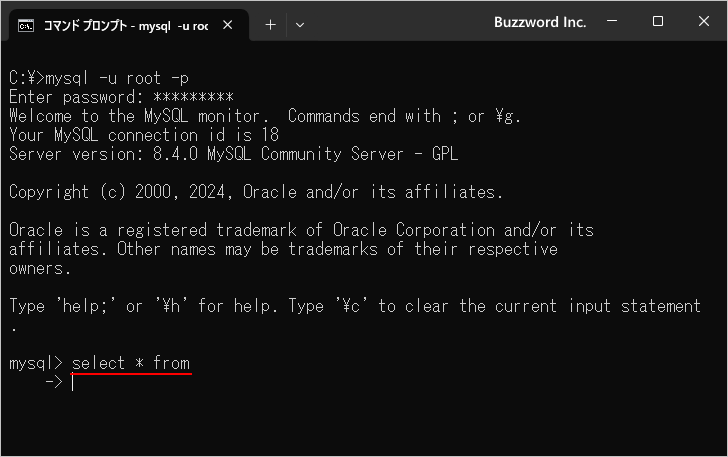Expand the new tab profile dropdown

coord(300,24)
